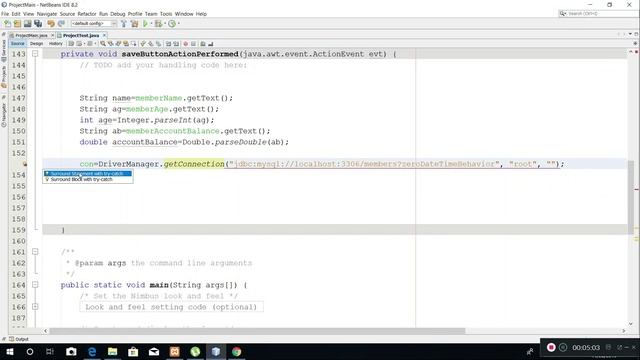The width and height of the screenshot is (640, 360).
Task: Open the Run Project dropdown arrow
Action: click(151, 24)
